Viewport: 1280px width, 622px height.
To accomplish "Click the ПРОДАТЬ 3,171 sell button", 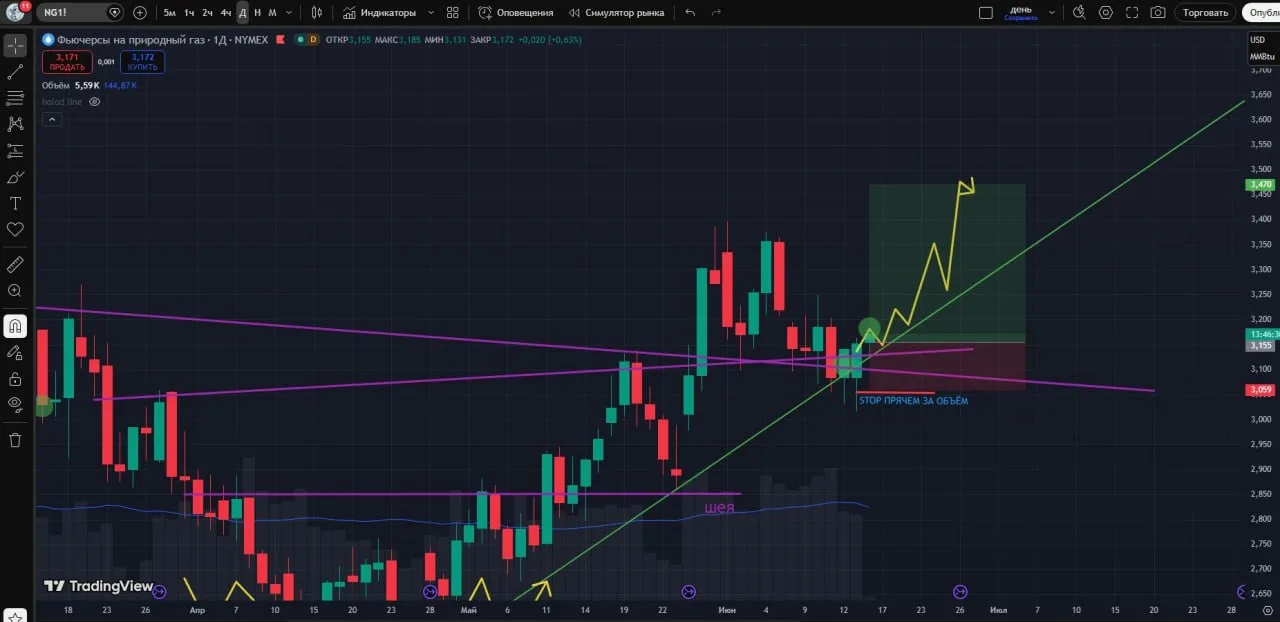I will [x=65, y=62].
